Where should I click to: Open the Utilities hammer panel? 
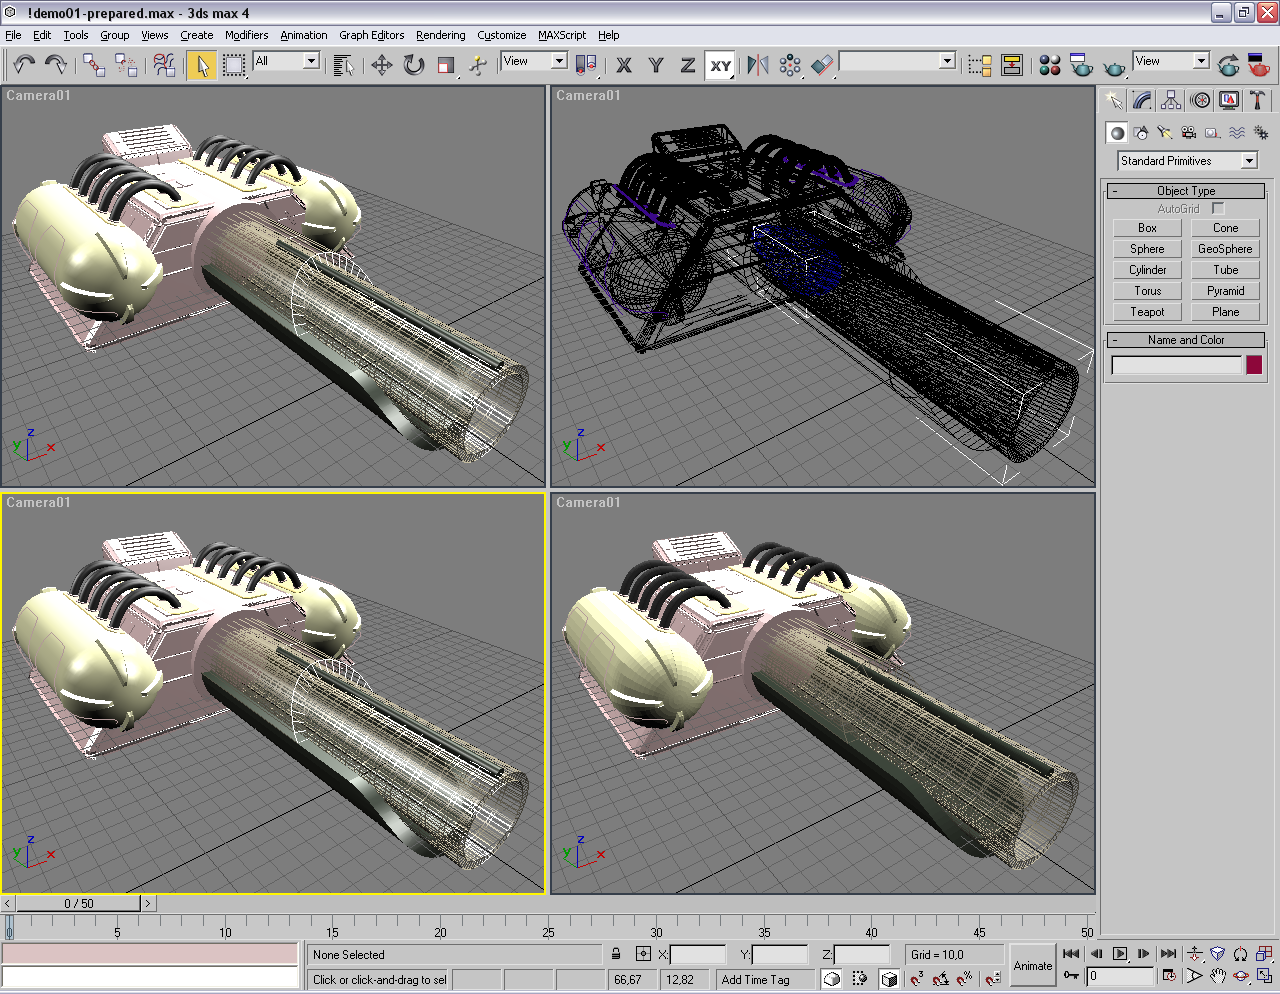tap(1257, 100)
